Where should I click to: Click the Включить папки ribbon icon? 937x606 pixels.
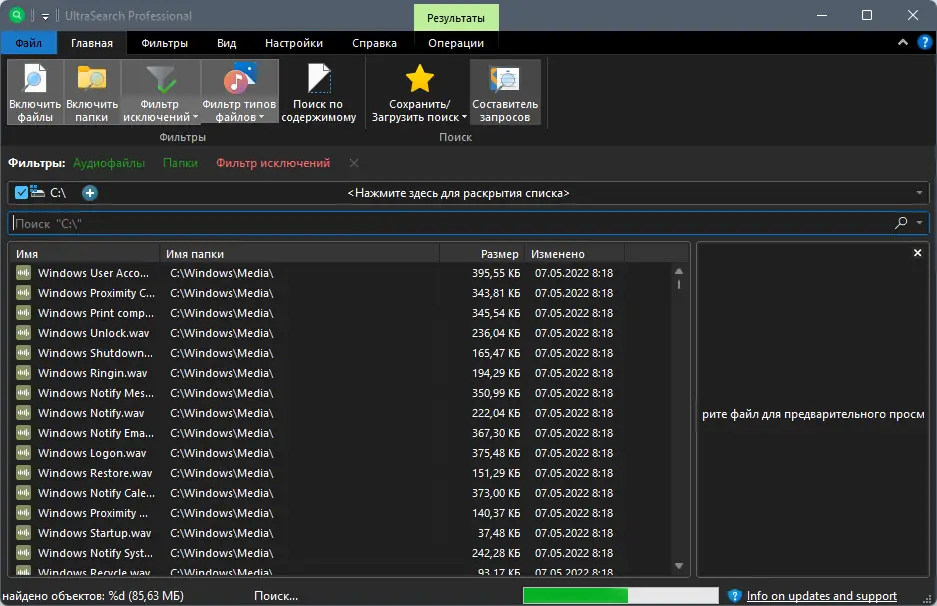coord(91,92)
